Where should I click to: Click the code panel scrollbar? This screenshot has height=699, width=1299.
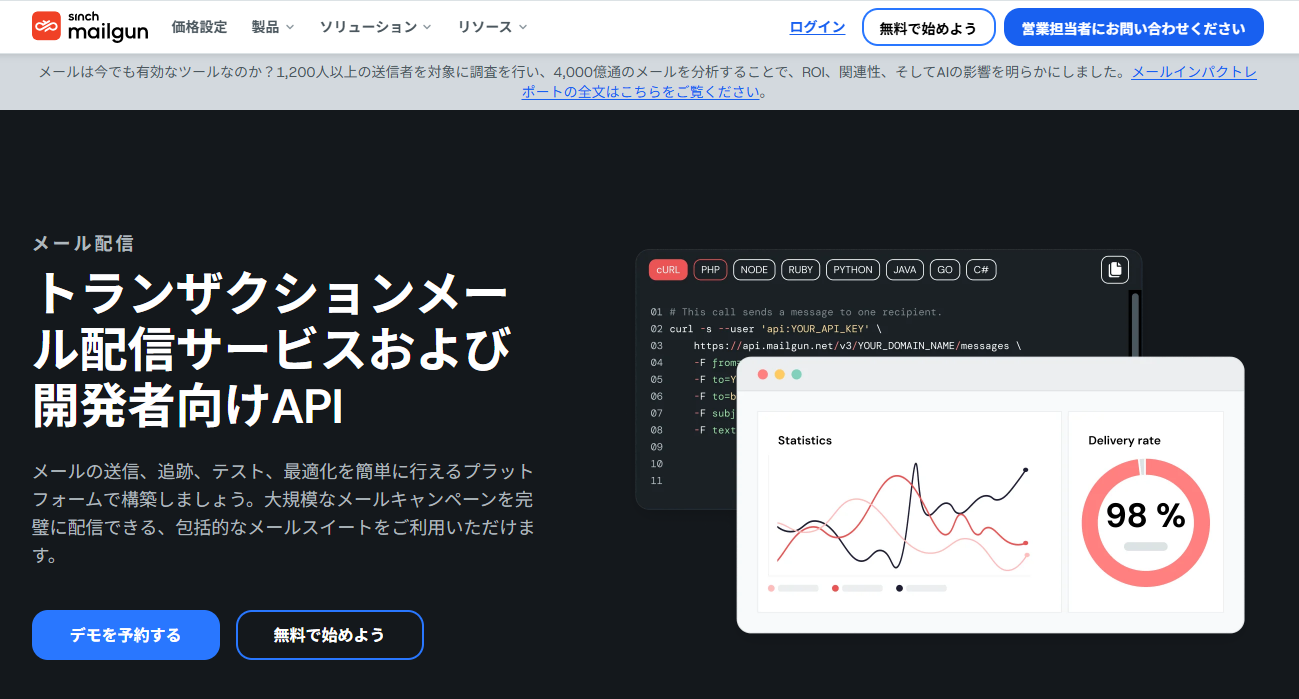click(x=1134, y=323)
